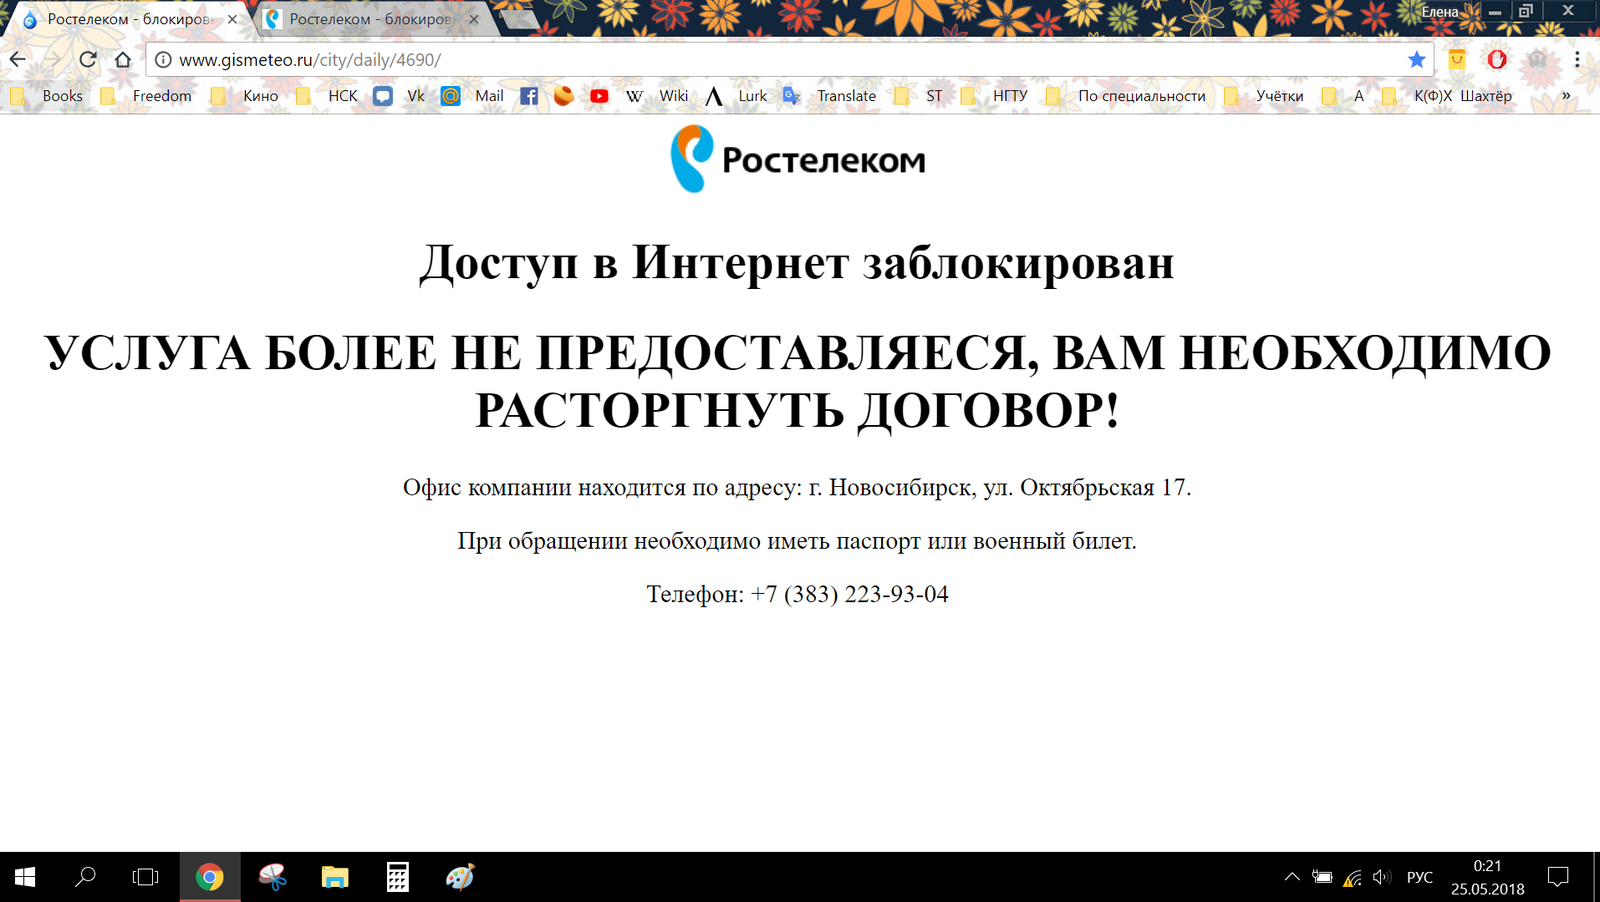Open the yellow extension icon next to the star

(1457, 59)
